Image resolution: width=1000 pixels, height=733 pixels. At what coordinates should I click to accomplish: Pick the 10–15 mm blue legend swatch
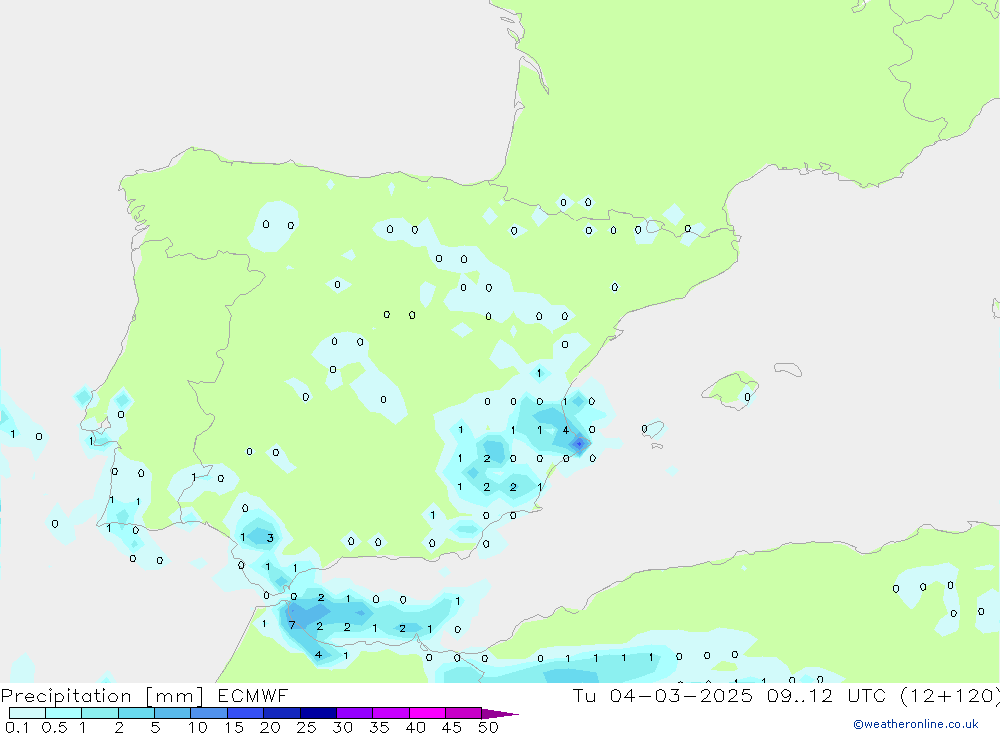pyautogui.click(x=209, y=713)
